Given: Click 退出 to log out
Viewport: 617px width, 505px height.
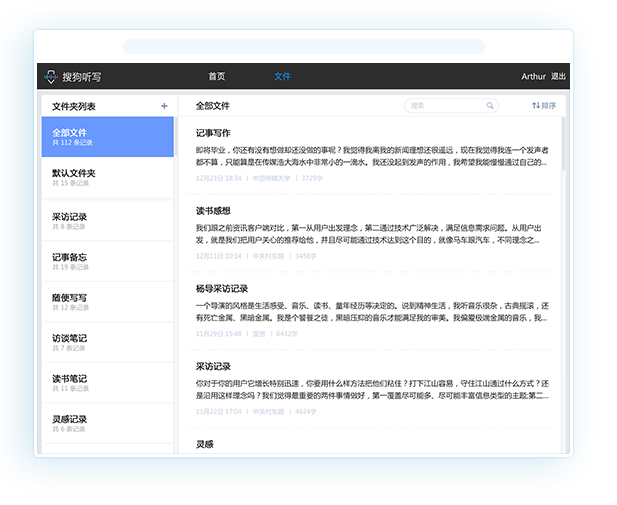Looking at the screenshot, I should [558, 76].
